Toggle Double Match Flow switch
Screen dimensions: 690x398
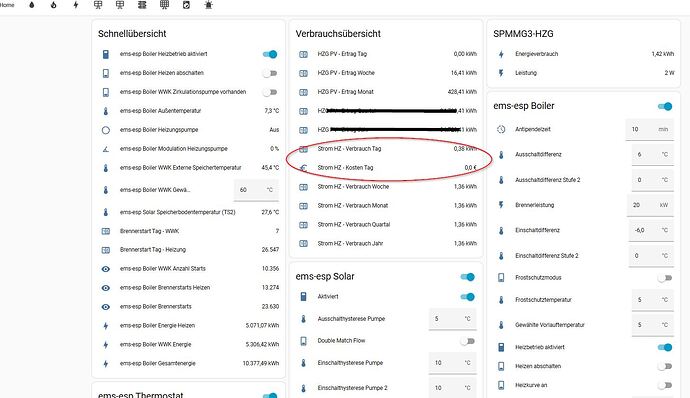[x=467, y=341]
